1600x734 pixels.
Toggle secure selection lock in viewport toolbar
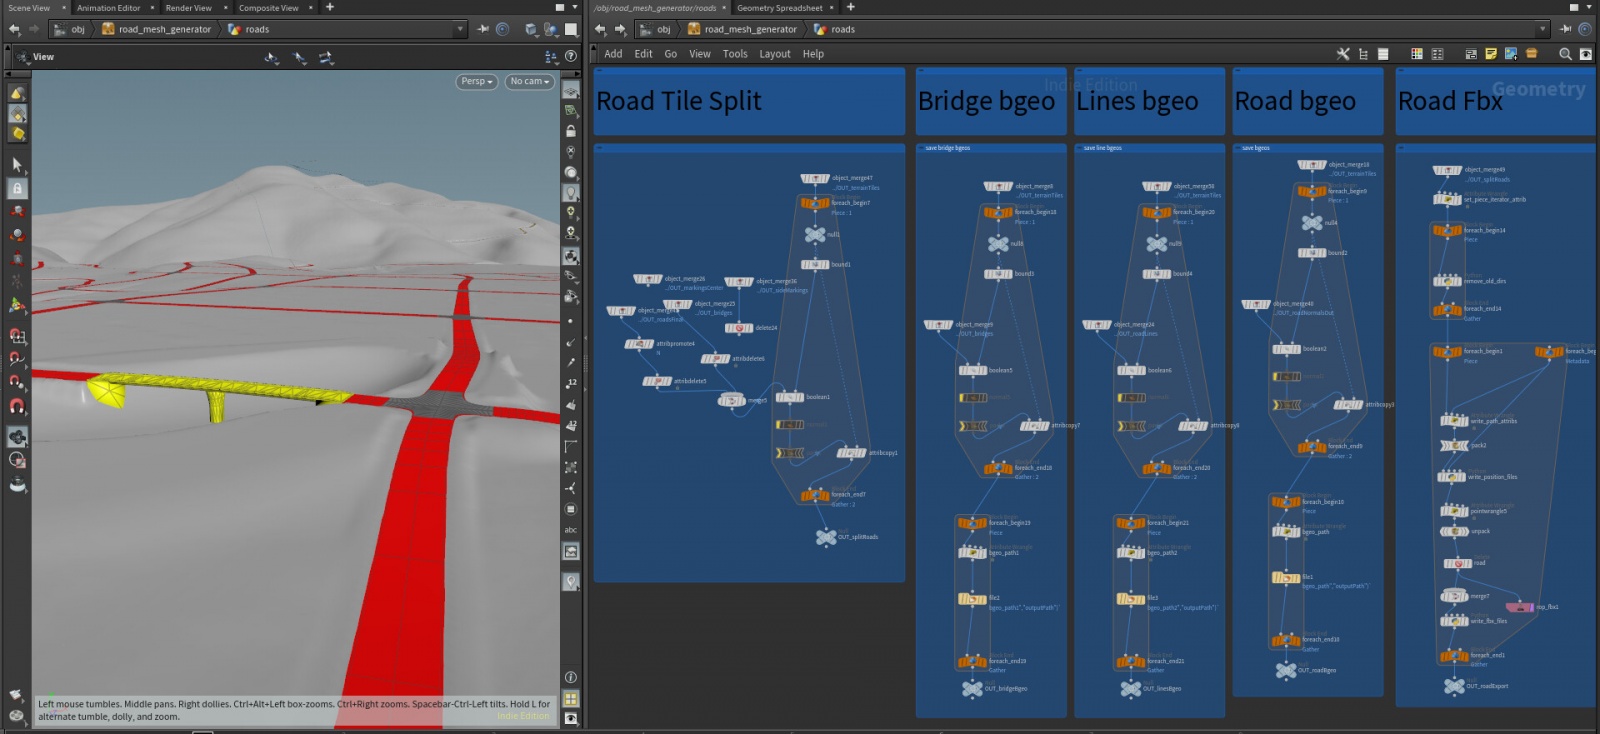click(x=17, y=188)
